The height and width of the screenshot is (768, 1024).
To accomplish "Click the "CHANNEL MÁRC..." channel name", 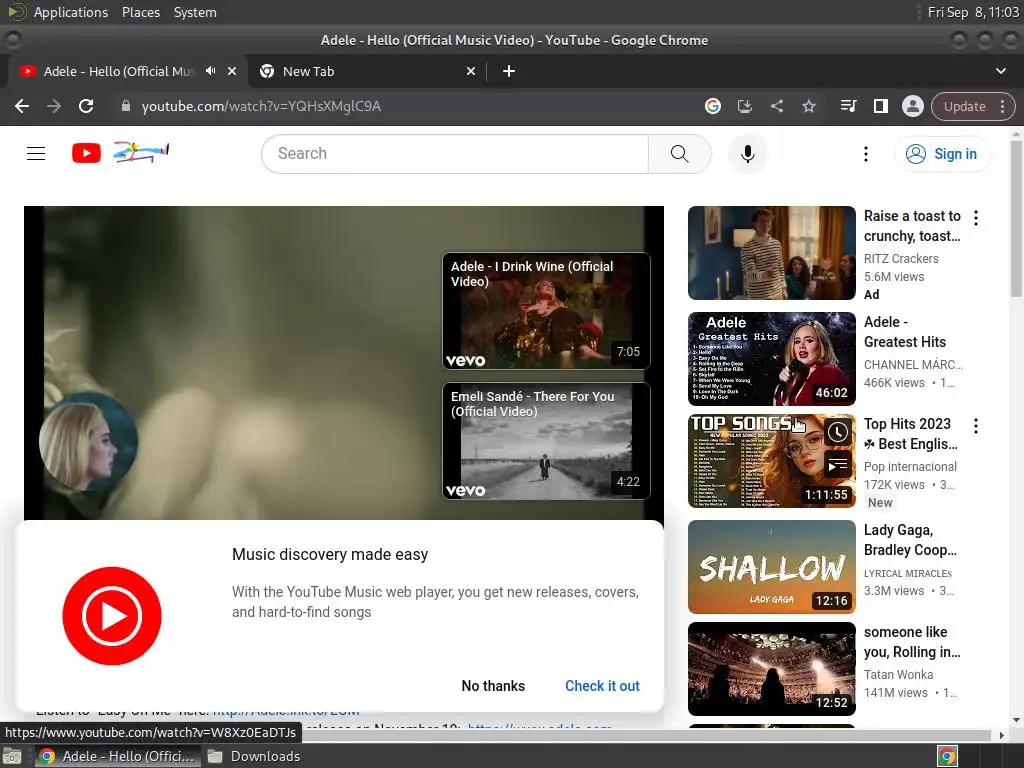I will [913, 364].
